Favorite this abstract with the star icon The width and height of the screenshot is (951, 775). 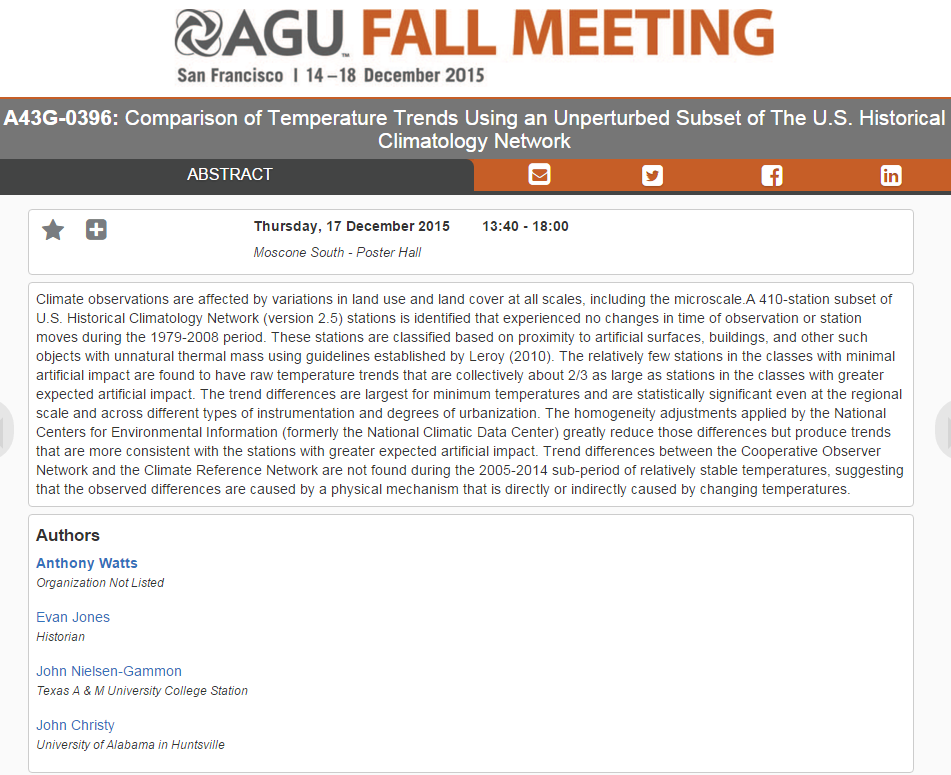pyautogui.click(x=53, y=231)
